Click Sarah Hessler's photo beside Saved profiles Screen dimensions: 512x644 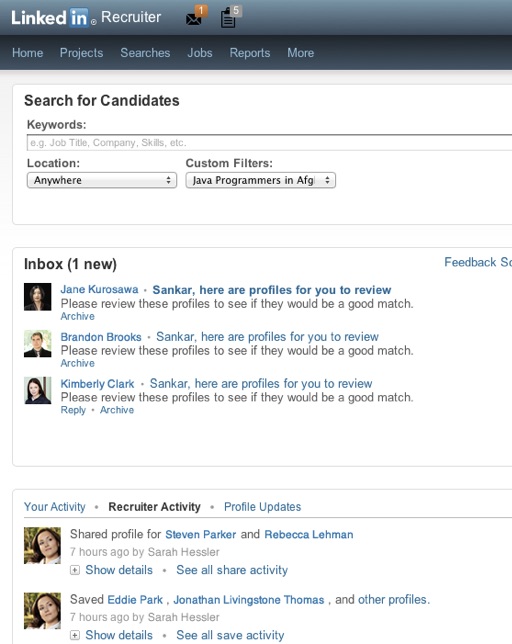(42, 611)
